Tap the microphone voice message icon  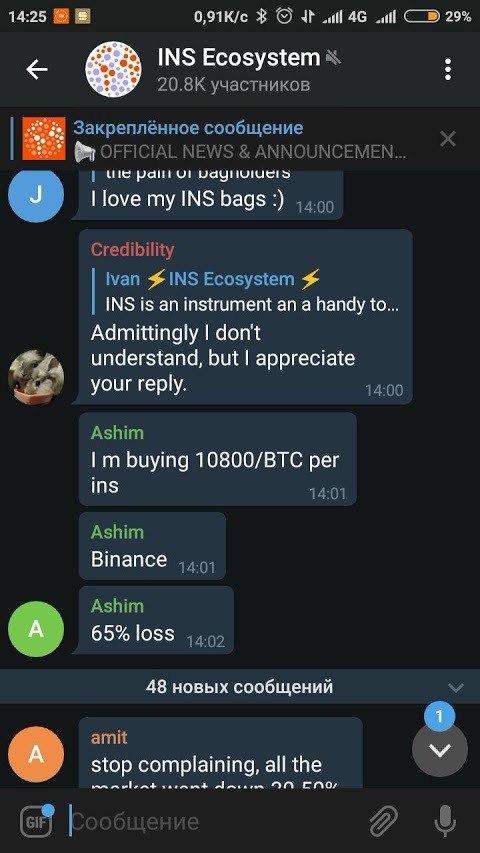(x=445, y=821)
